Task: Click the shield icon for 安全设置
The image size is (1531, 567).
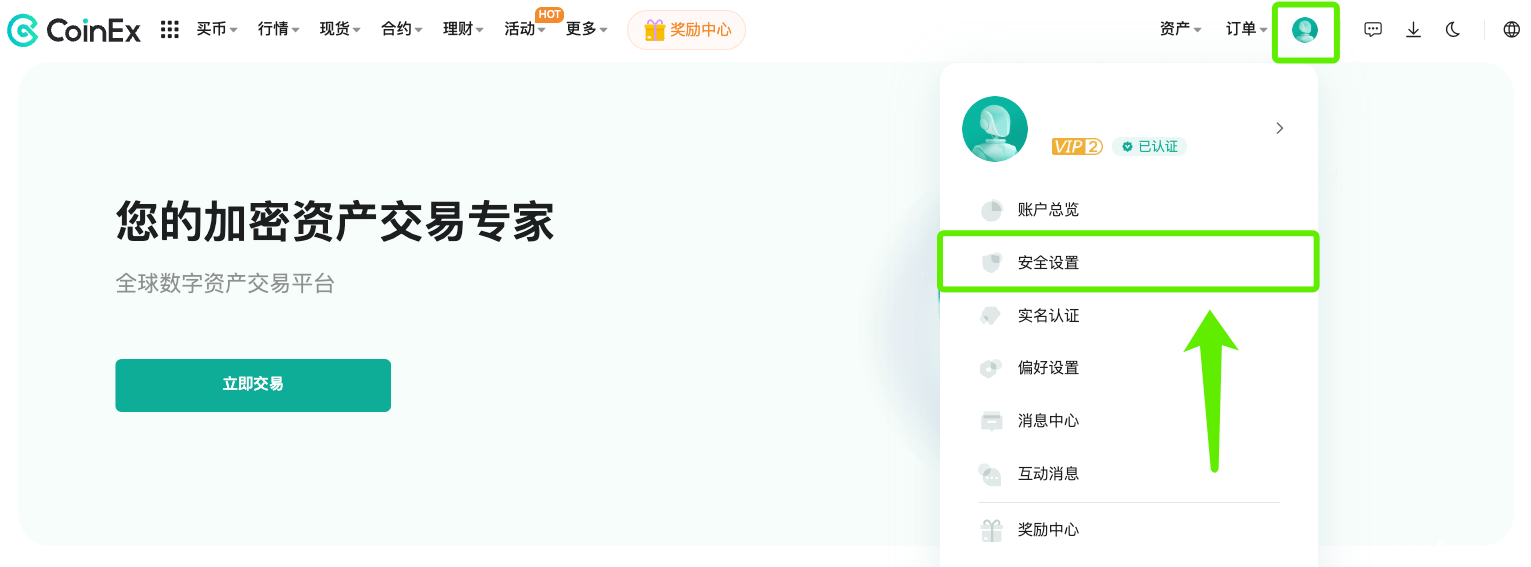Action: point(991,263)
